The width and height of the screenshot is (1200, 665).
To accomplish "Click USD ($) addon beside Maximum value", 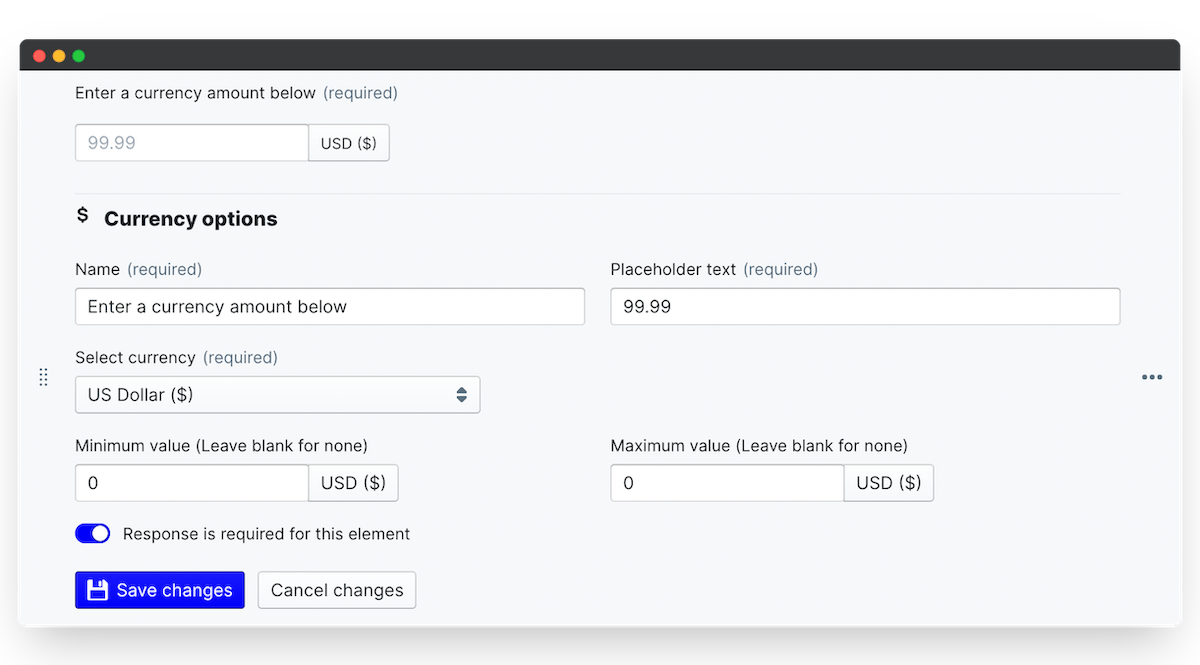I will (x=889, y=483).
